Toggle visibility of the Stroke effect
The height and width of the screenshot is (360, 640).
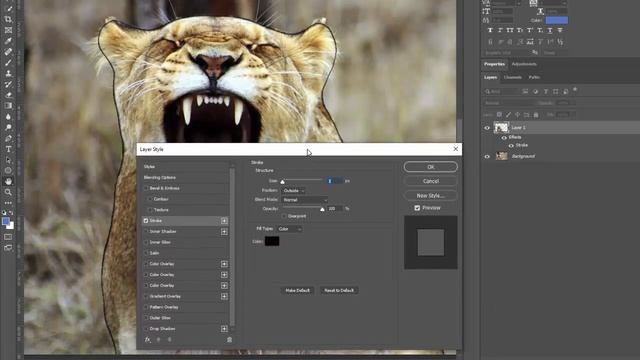click(x=511, y=145)
